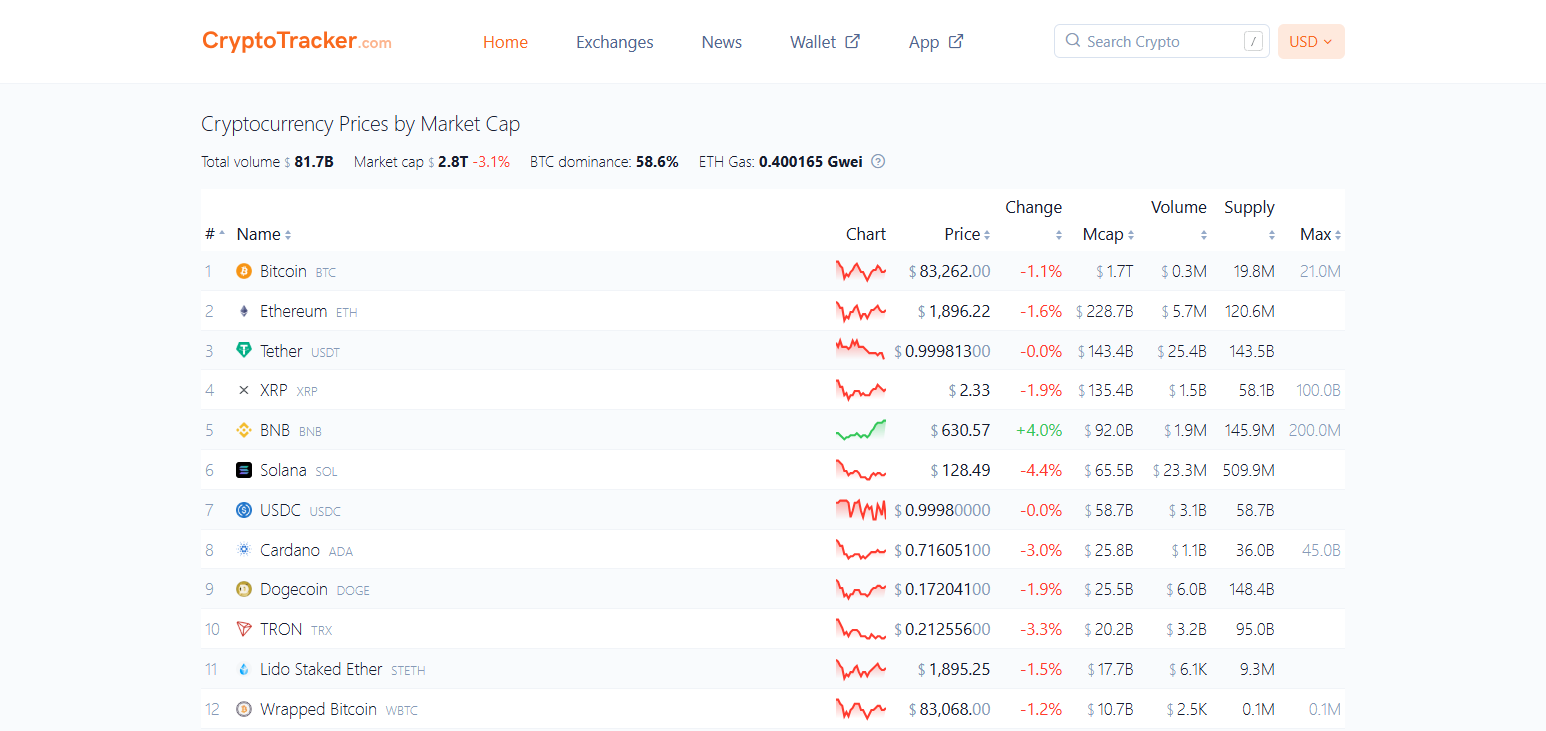Open the Bitcoin coin detail link

click(x=283, y=270)
